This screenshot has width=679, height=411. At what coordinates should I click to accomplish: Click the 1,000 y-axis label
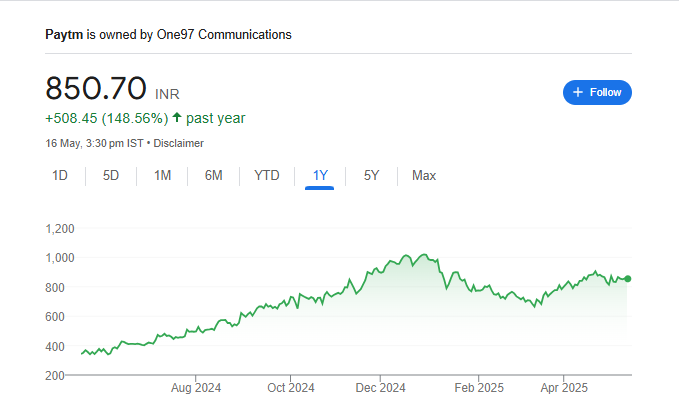point(60,258)
